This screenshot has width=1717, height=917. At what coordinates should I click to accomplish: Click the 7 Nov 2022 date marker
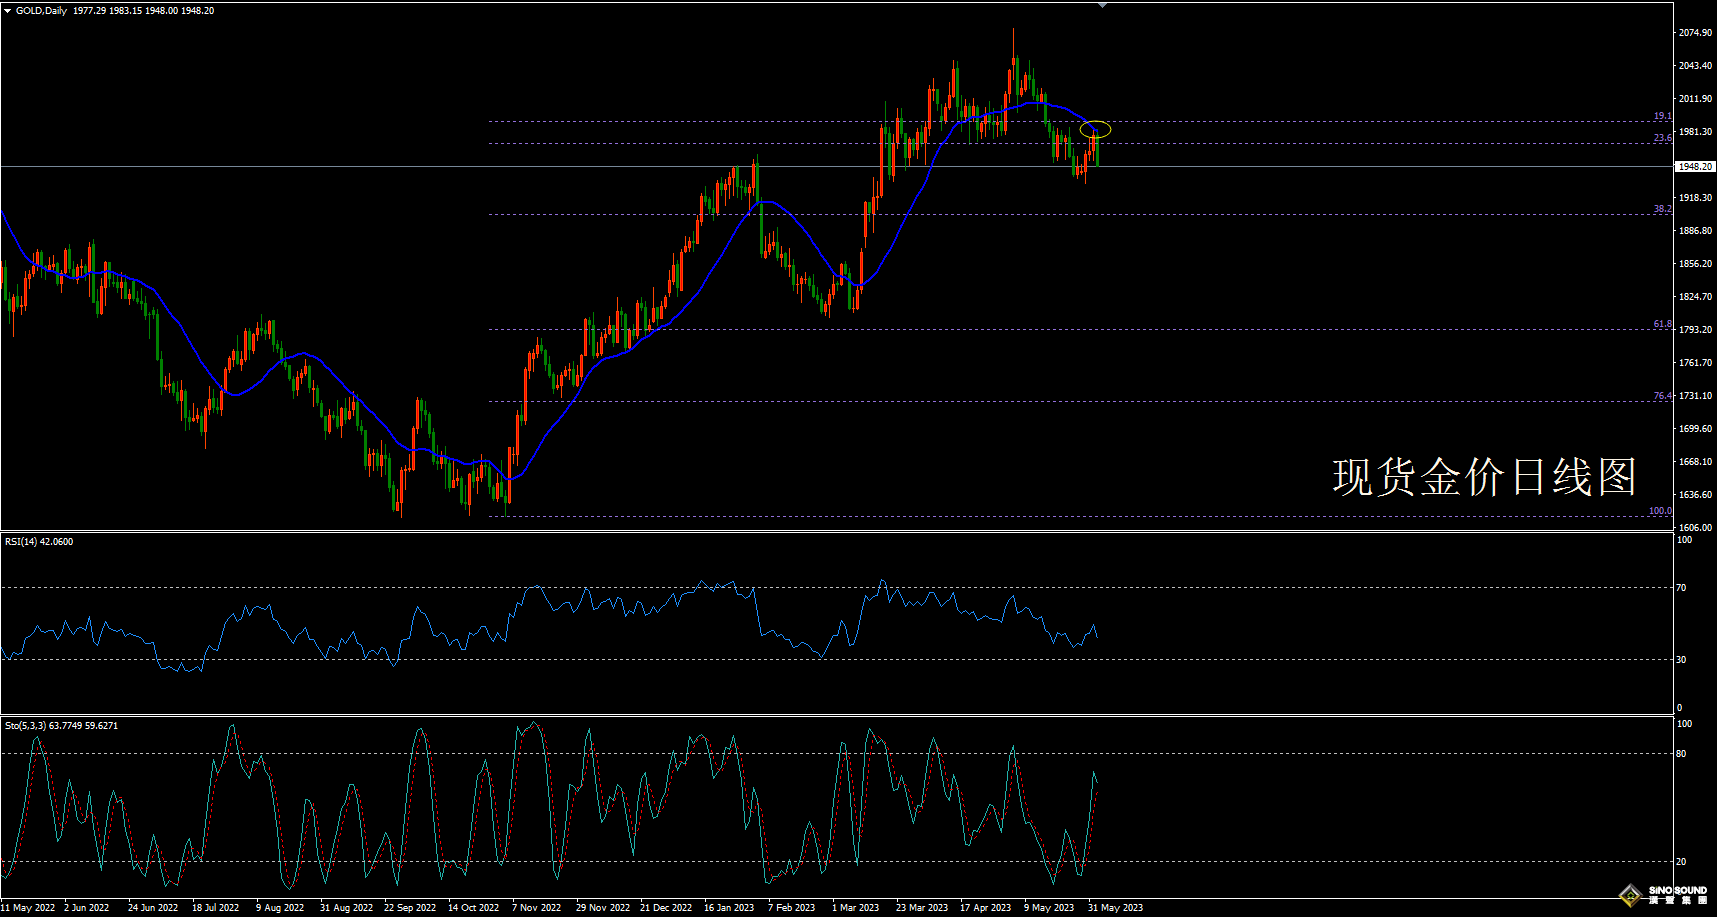(537, 908)
